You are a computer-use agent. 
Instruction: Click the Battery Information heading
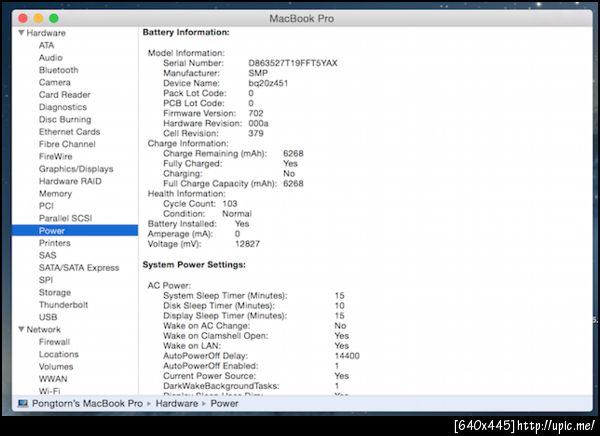(x=186, y=33)
